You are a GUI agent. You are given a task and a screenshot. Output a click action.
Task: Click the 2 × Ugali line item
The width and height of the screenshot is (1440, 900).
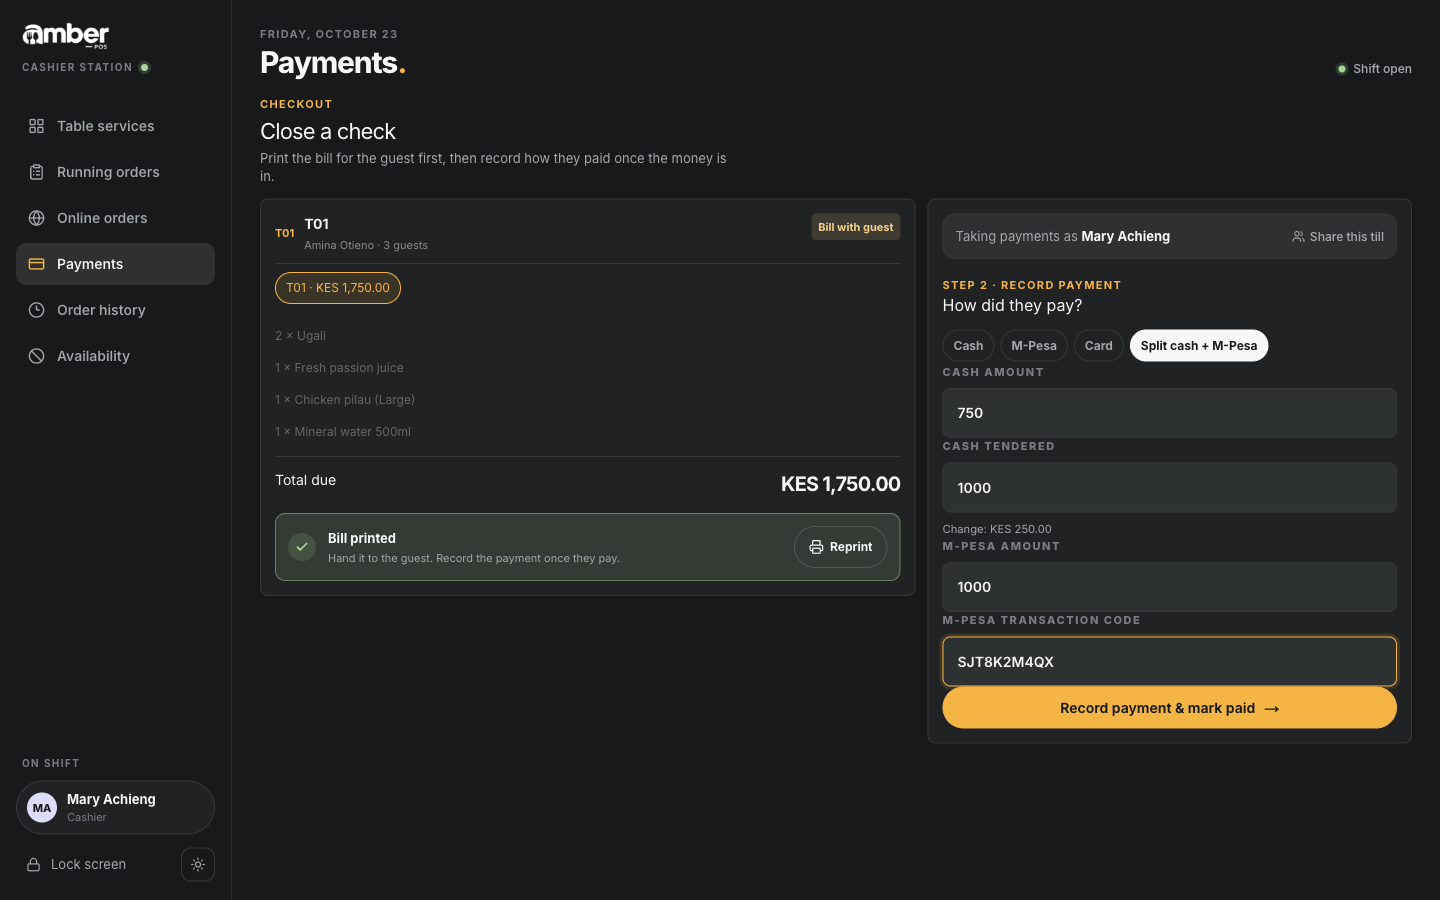point(300,336)
